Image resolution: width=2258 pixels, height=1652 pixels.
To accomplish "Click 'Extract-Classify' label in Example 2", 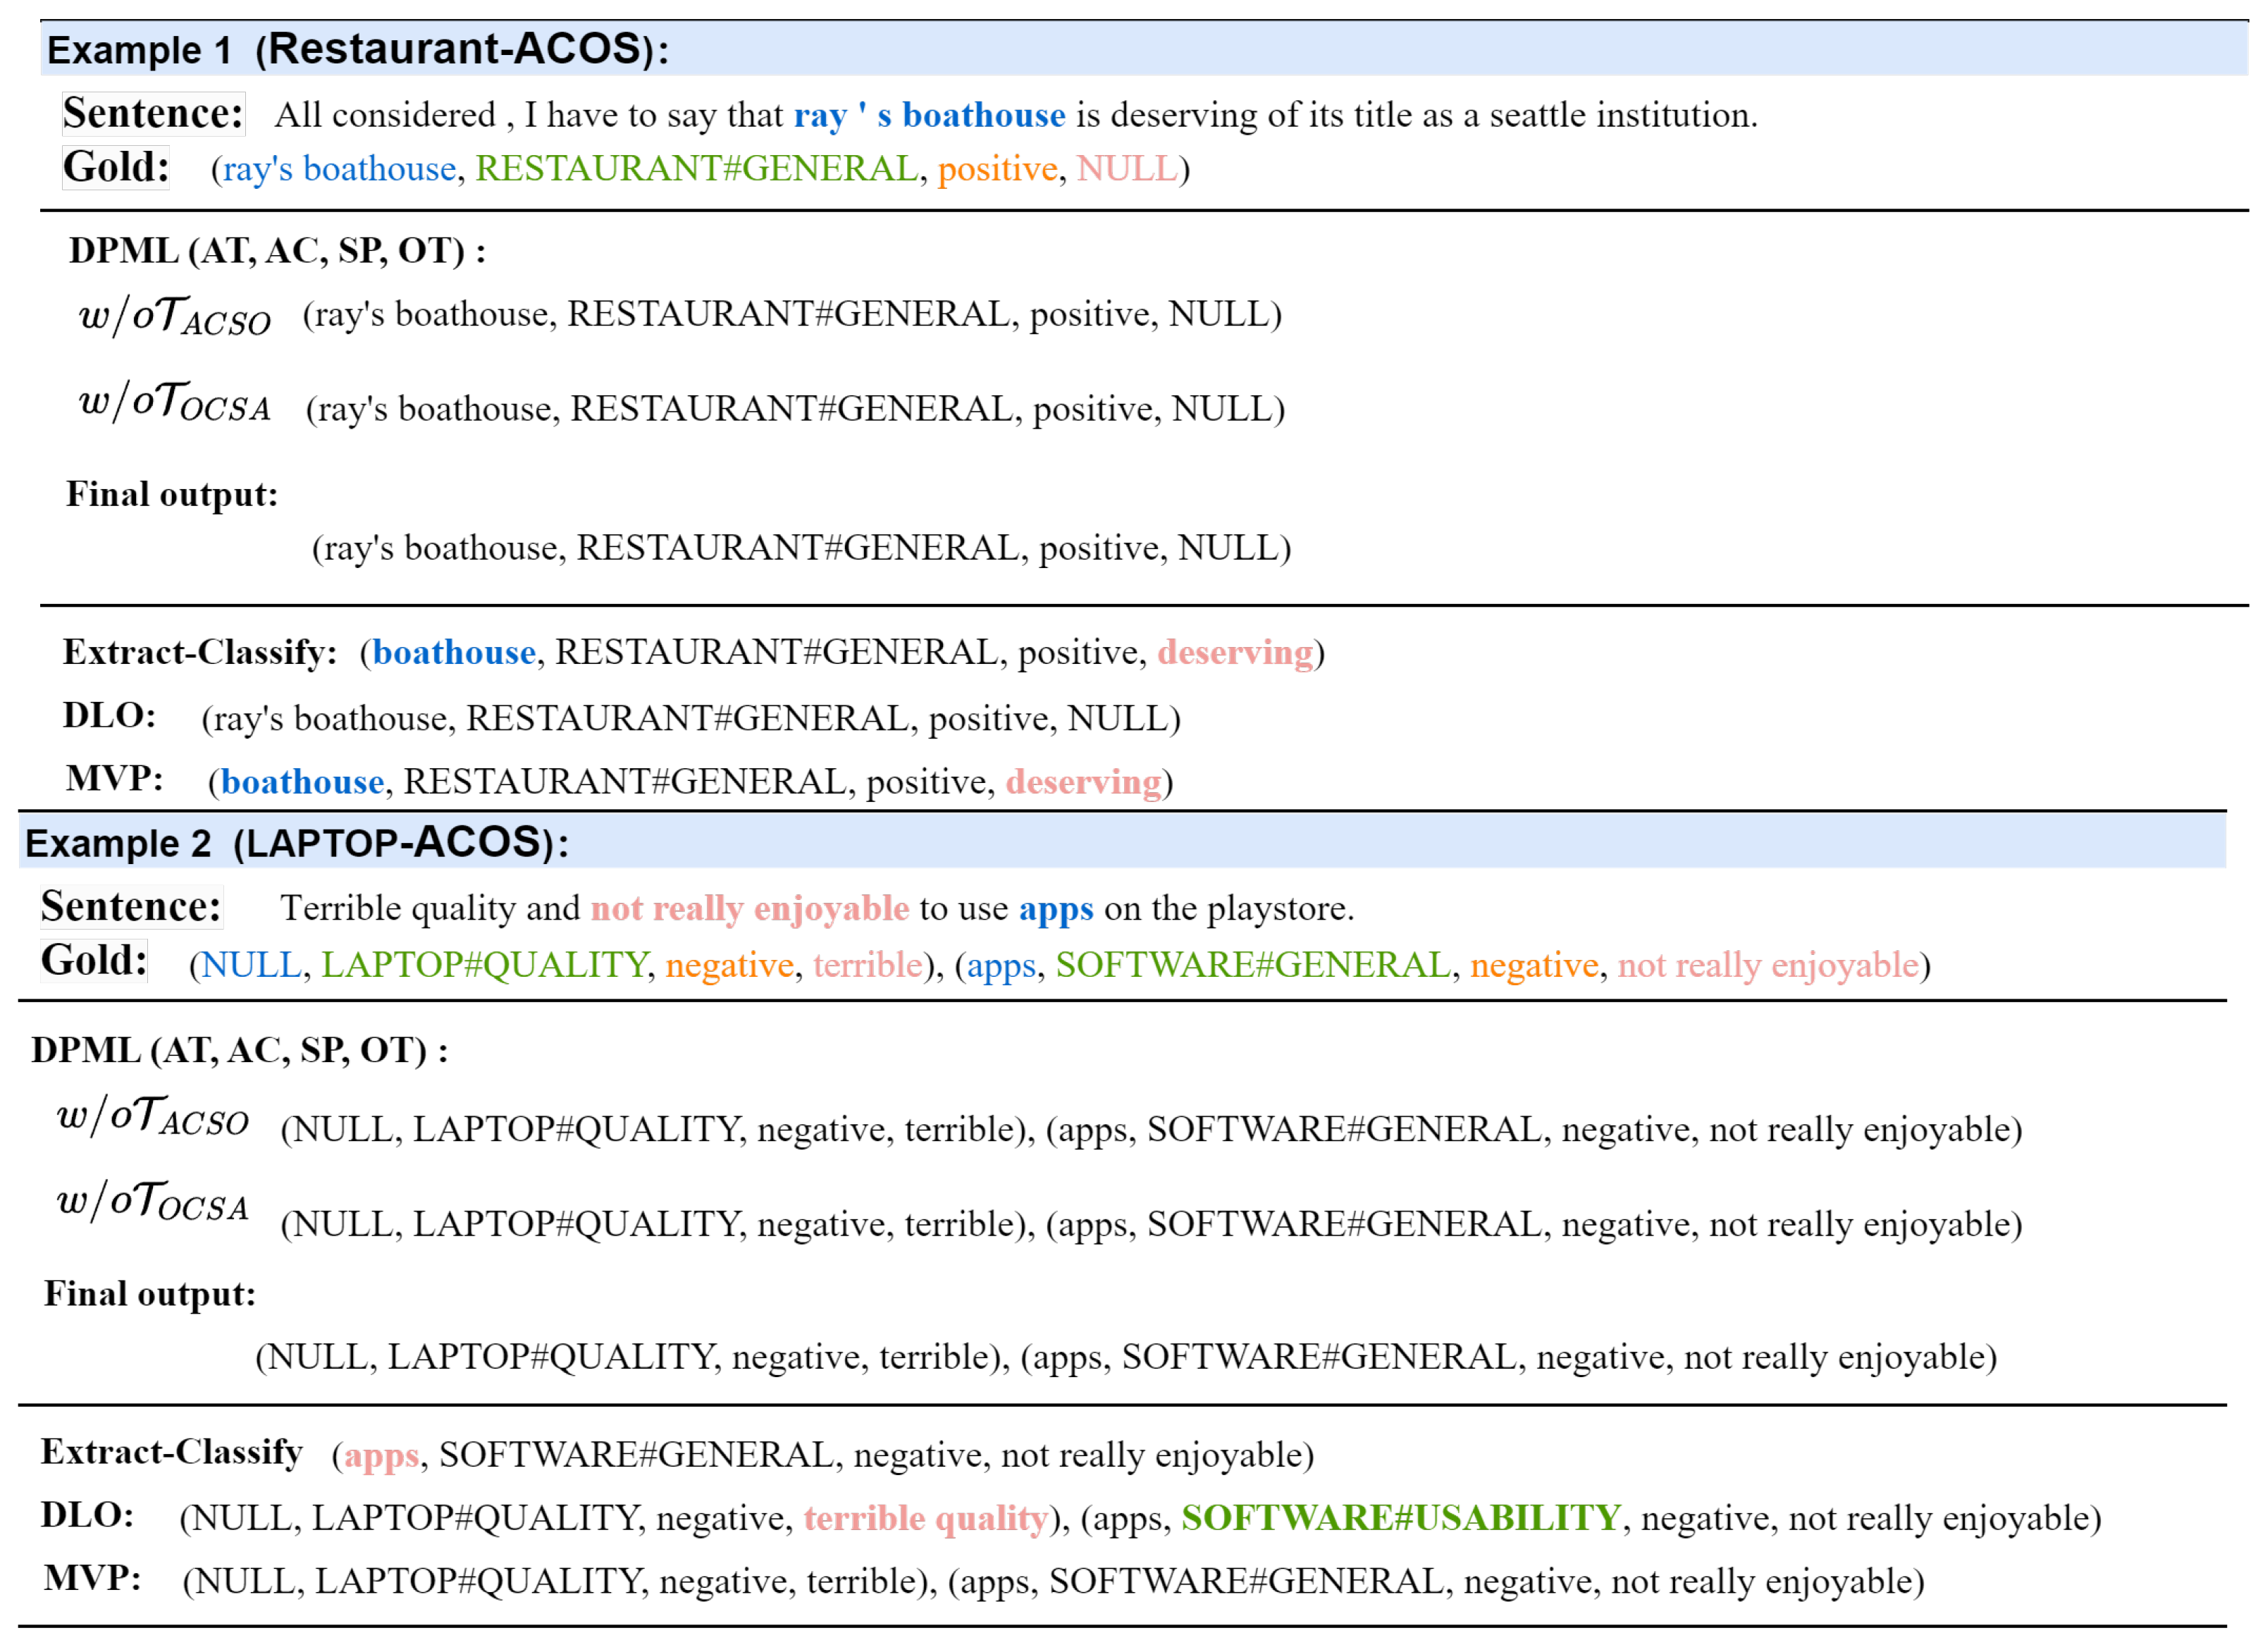I will click(x=172, y=1452).
